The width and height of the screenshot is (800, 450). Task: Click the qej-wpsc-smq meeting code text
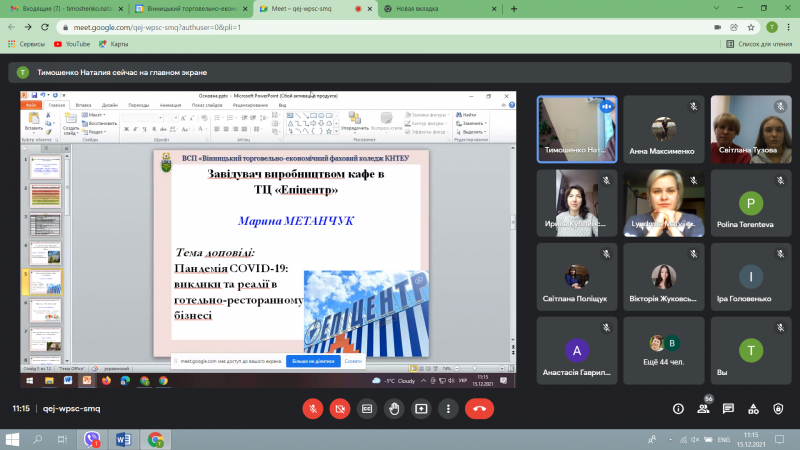coord(71,409)
